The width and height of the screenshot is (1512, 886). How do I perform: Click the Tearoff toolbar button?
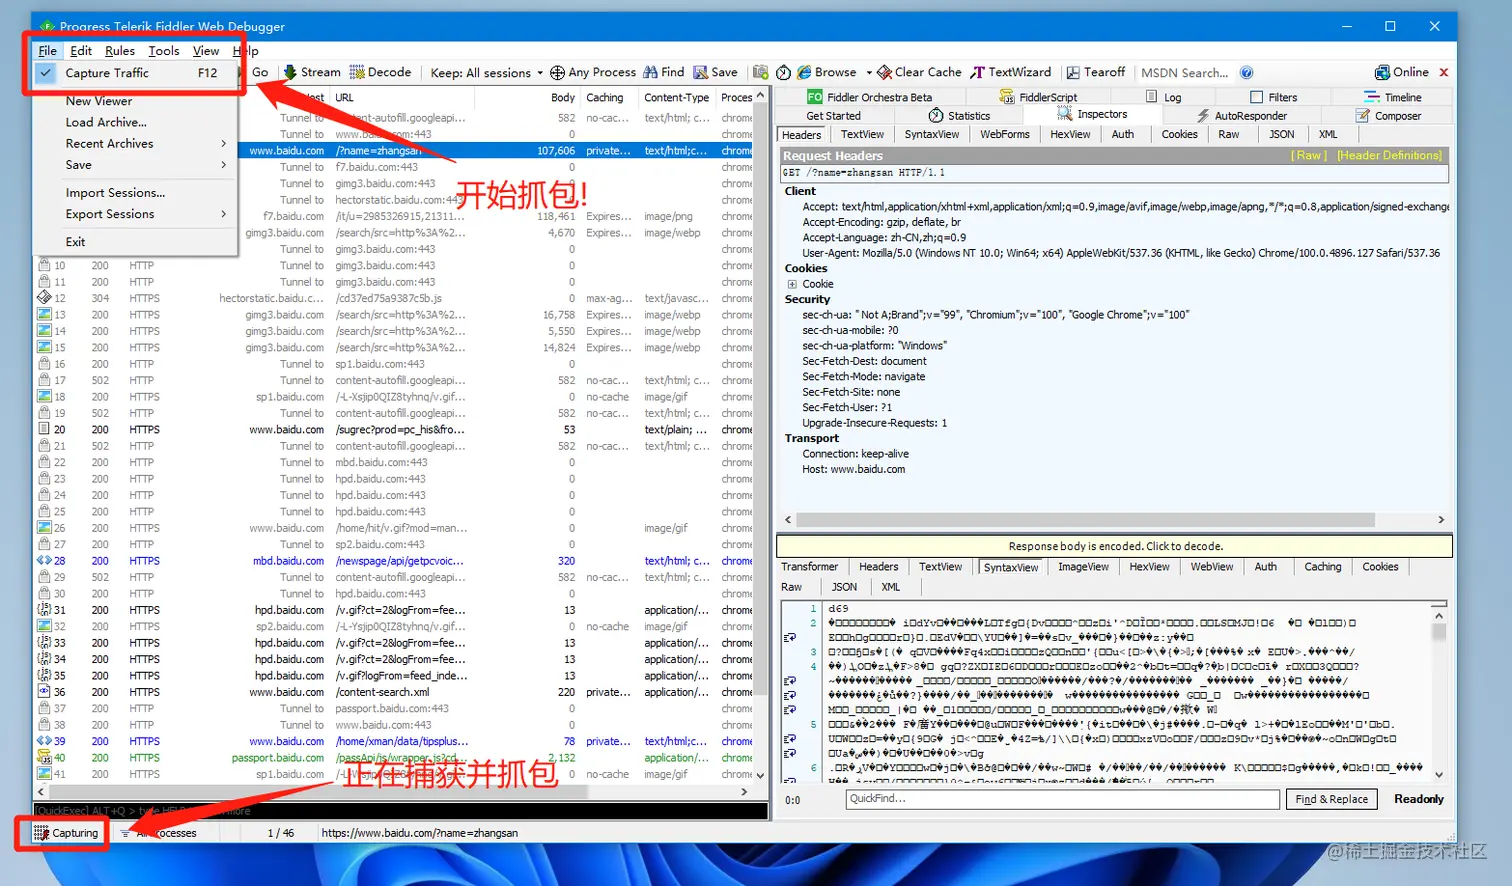(1096, 72)
